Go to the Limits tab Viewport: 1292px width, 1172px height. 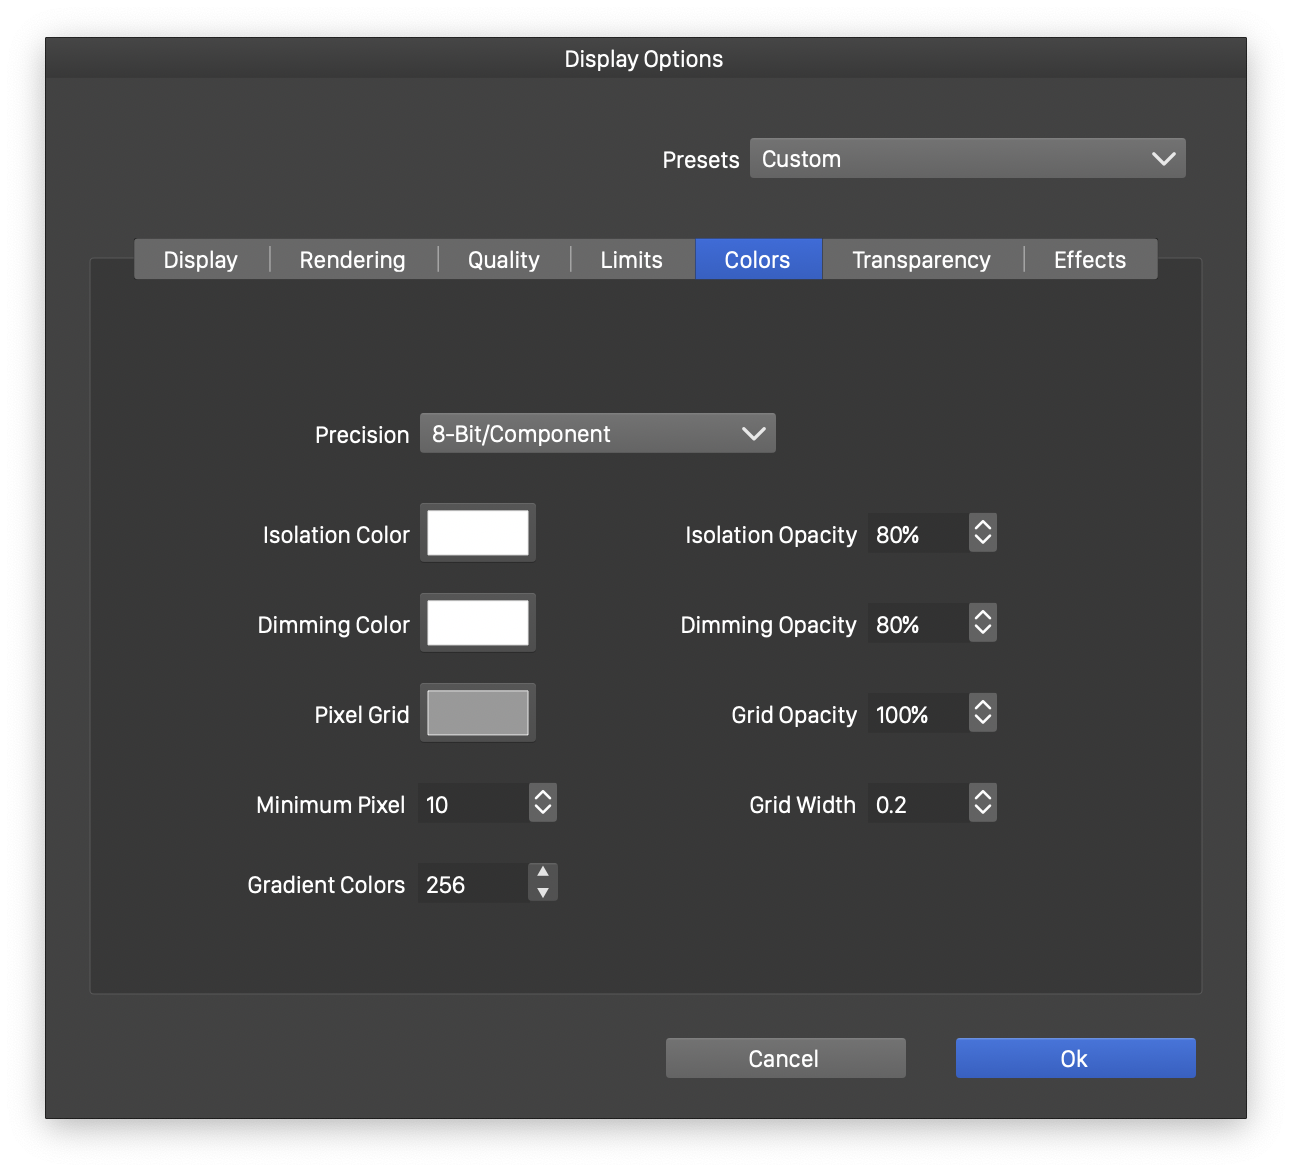tap(631, 260)
